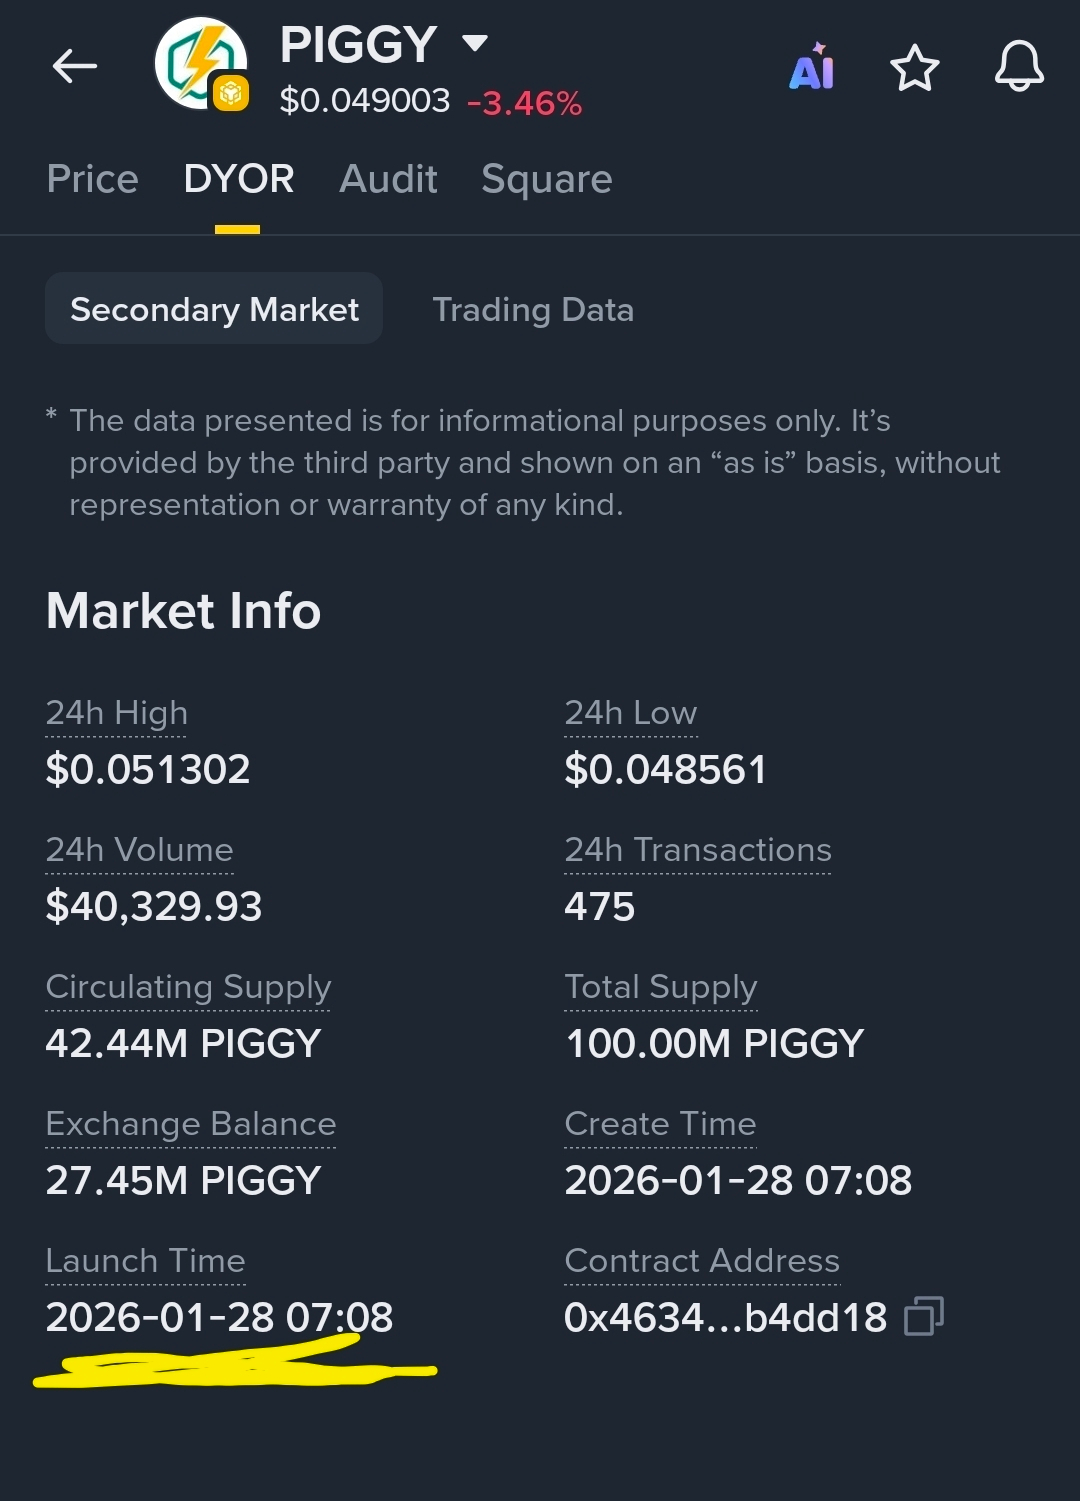1080x1501 pixels.
Task: Set a price alert with bell icon
Action: 1019,67
